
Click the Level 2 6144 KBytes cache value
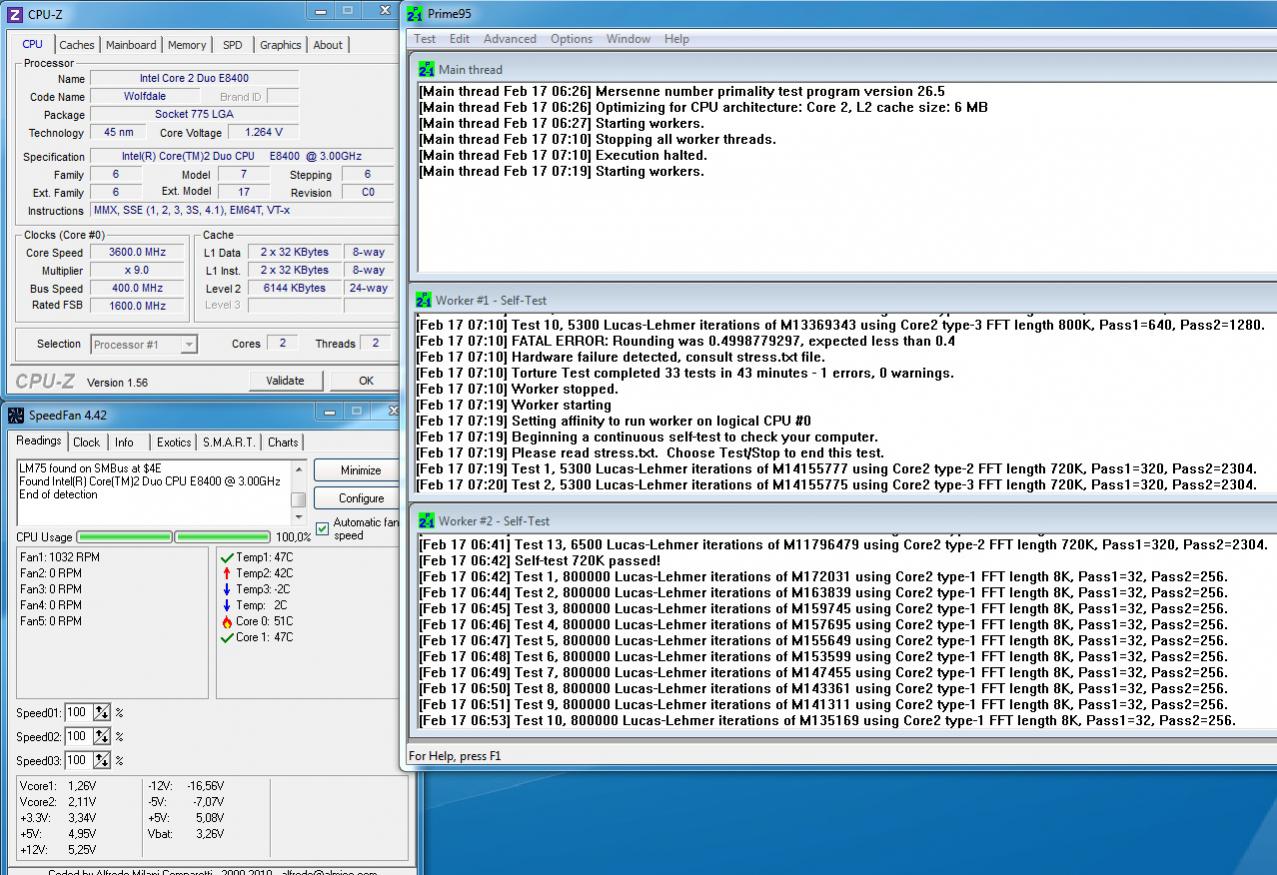294,288
